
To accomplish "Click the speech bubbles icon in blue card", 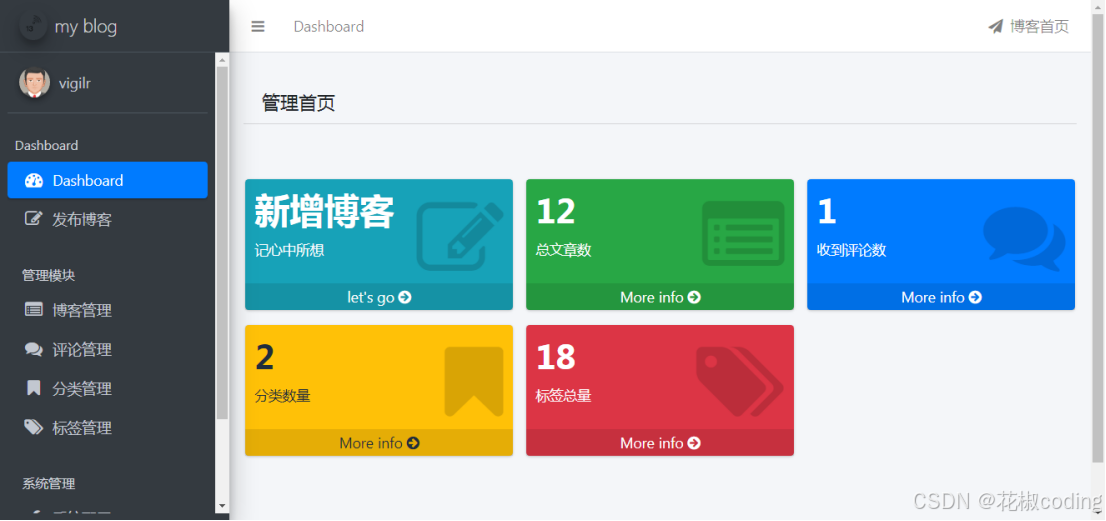I will click(x=1024, y=238).
